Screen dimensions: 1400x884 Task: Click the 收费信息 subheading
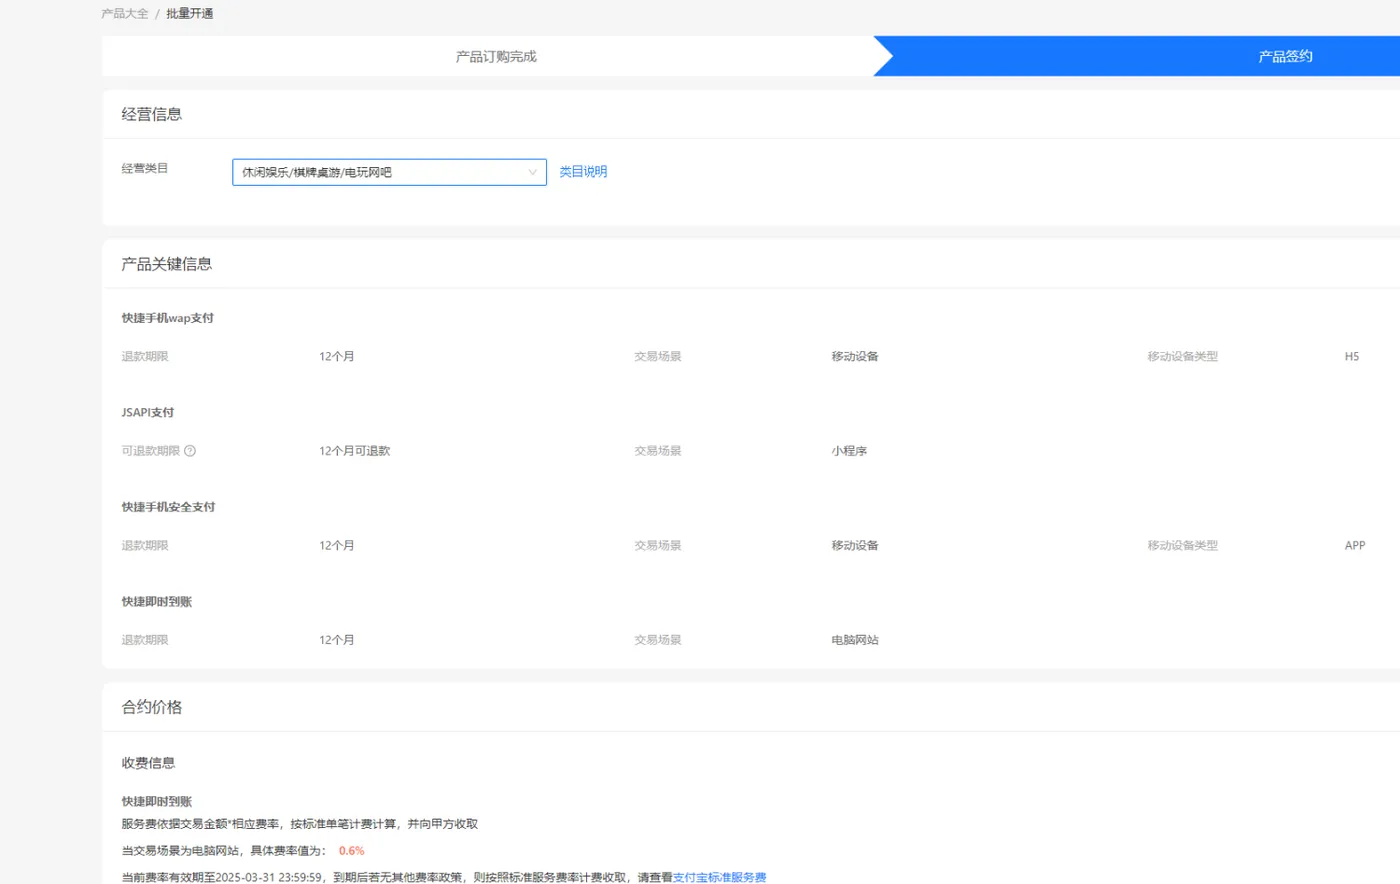click(x=148, y=763)
